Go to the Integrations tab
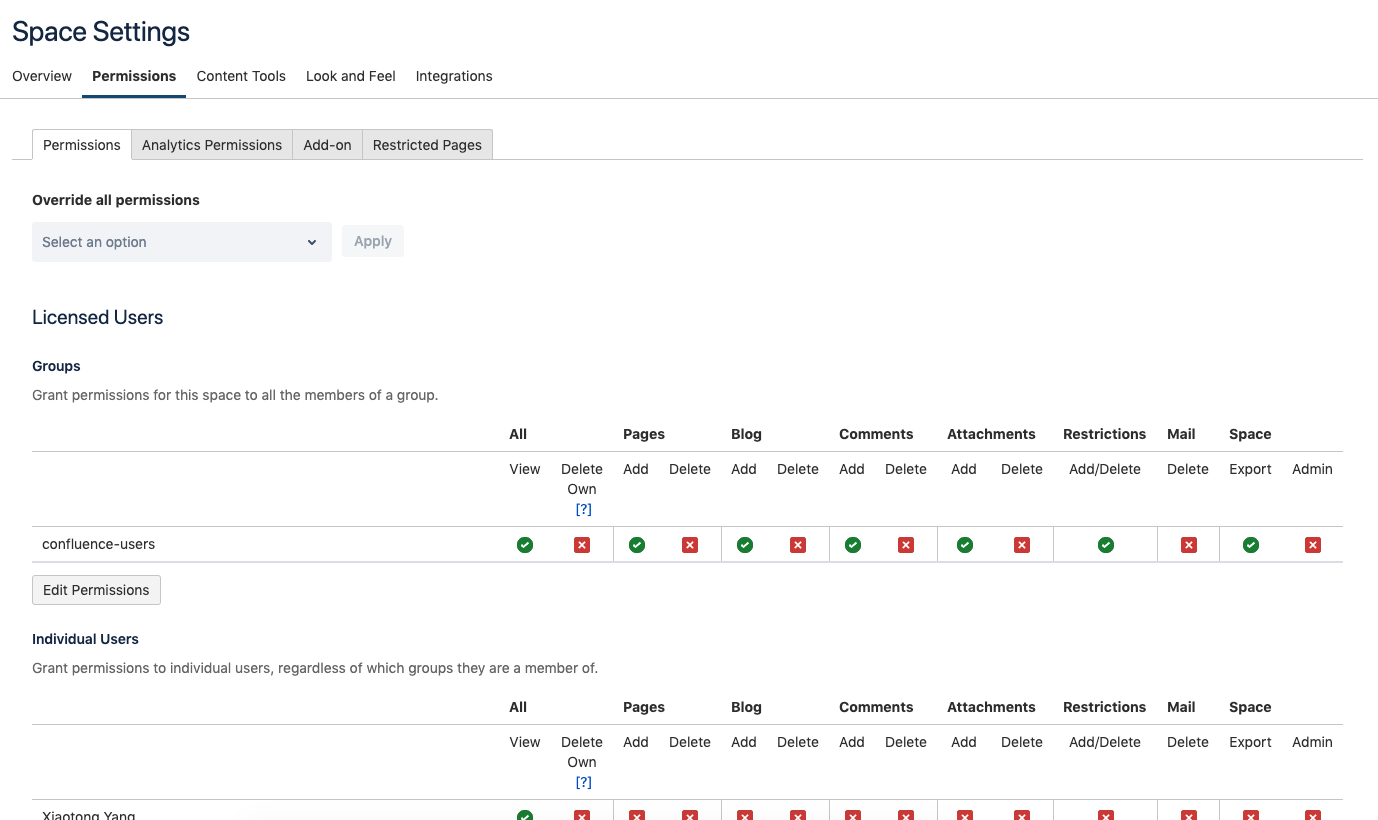 [x=454, y=76]
